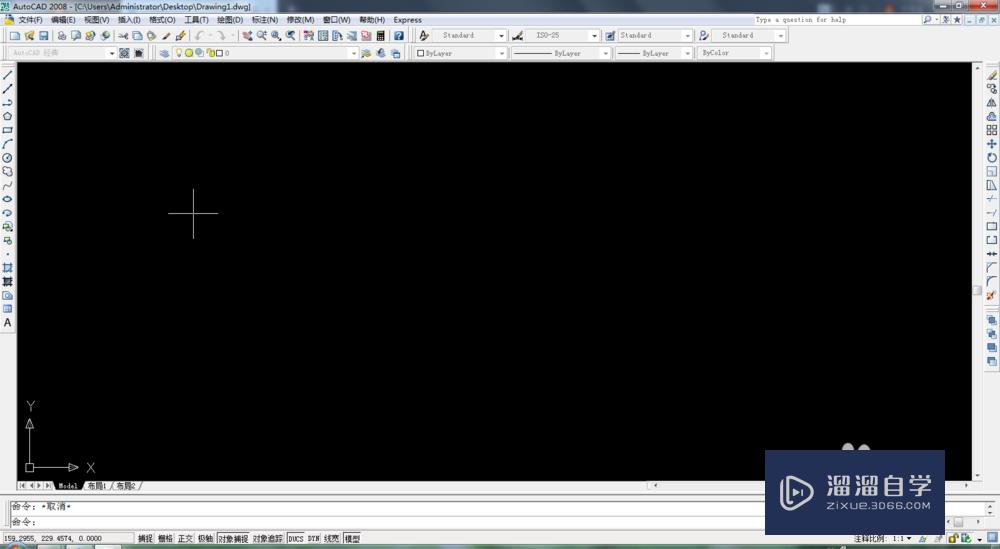This screenshot has width=1000, height=549.
Task: Select the Arc drawing tool
Action: [8, 144]
